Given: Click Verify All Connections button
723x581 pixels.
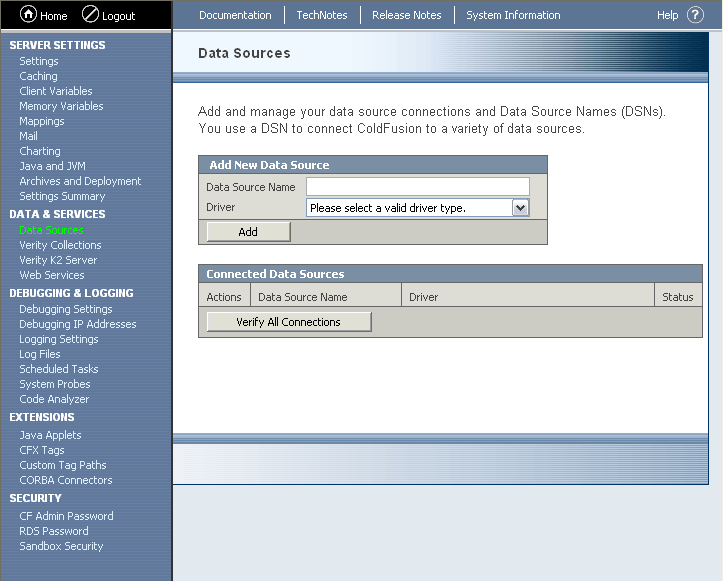Looking at the screenshot, I should pyautogui.click(x=288, y=322).
